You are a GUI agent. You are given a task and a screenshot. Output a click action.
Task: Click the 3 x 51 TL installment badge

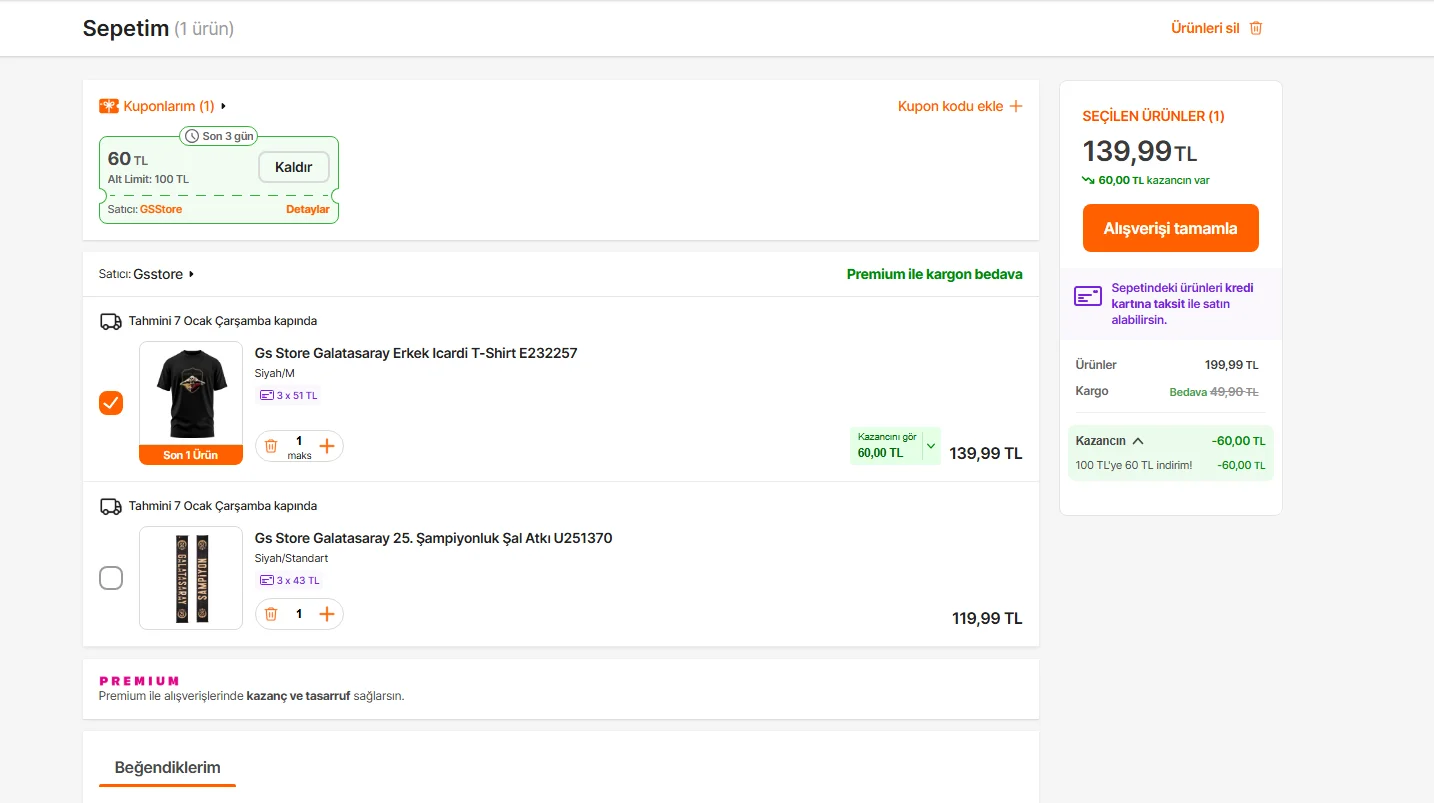(288, 395)
